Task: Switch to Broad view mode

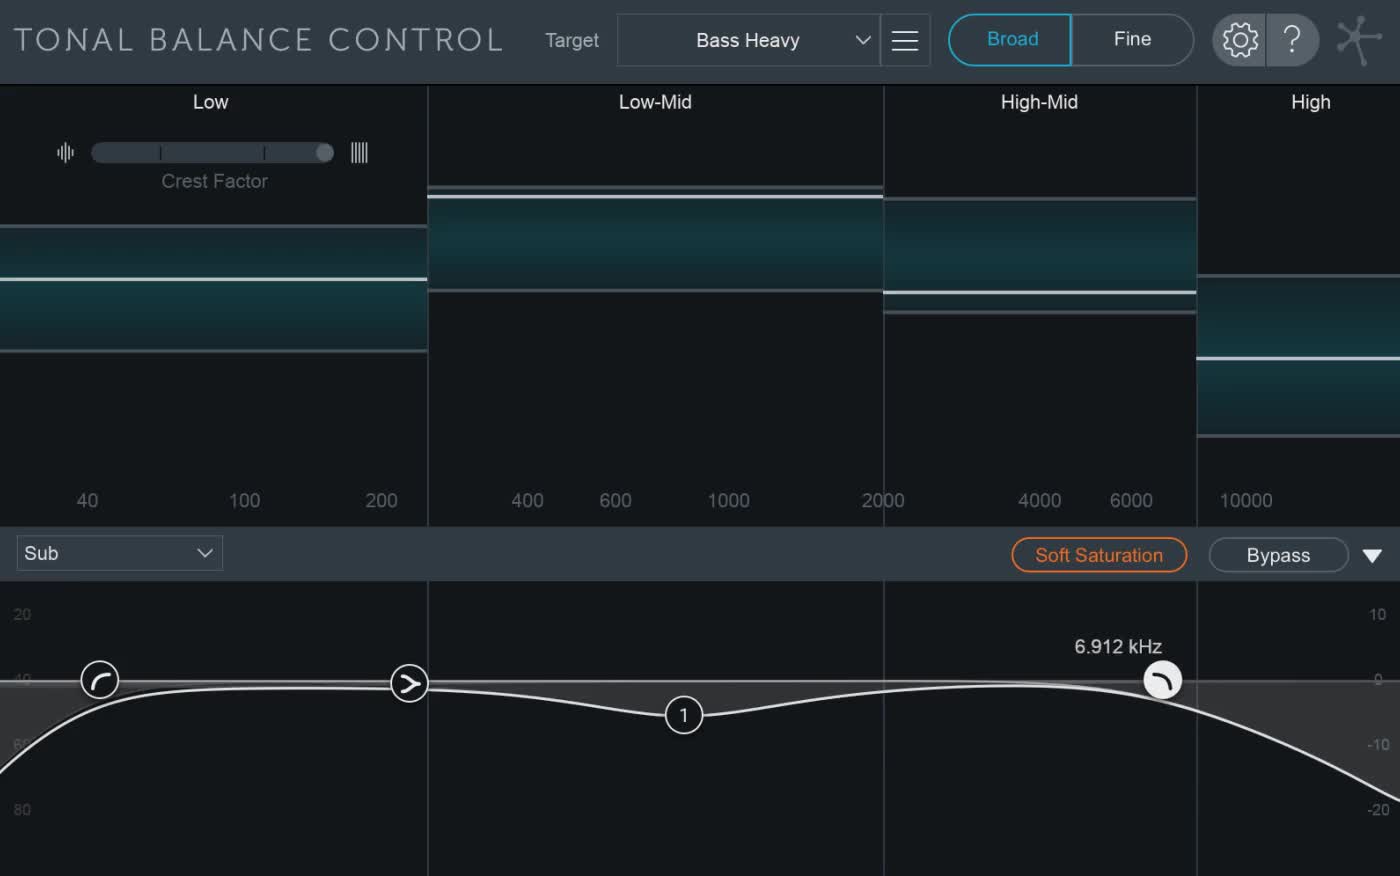Action: point(1010,40)
